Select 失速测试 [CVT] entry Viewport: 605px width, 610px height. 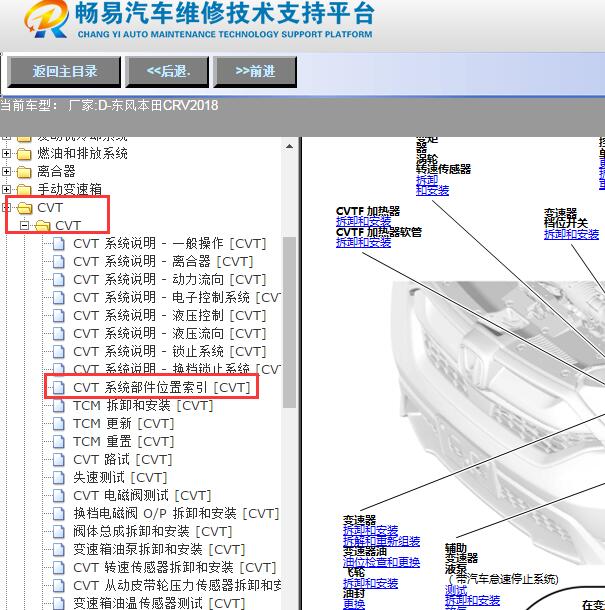coord(120,477)
